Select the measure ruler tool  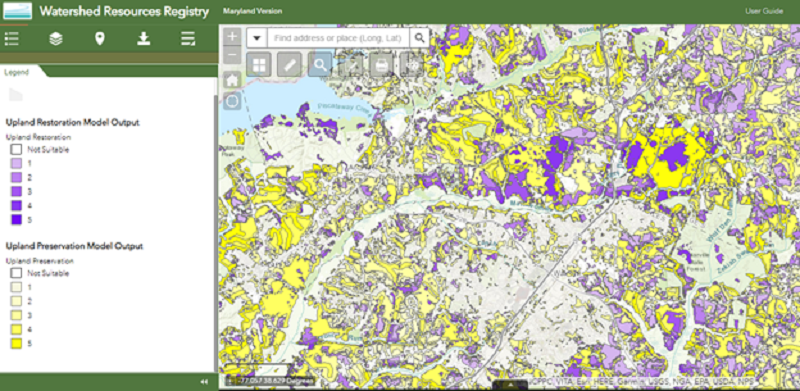pyautogui.click(x=290, y=65)
